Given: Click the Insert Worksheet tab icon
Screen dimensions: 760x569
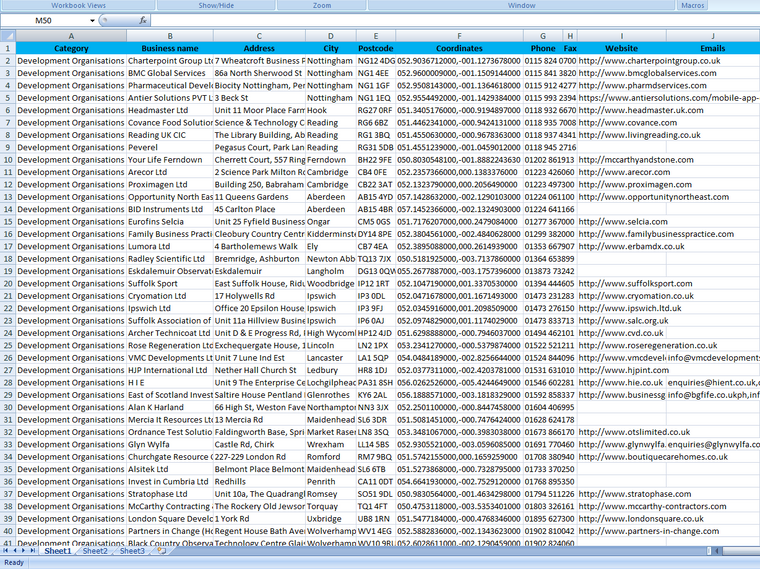Looking at the screenshot, I should pyautogui.click(x=161, y=551).
